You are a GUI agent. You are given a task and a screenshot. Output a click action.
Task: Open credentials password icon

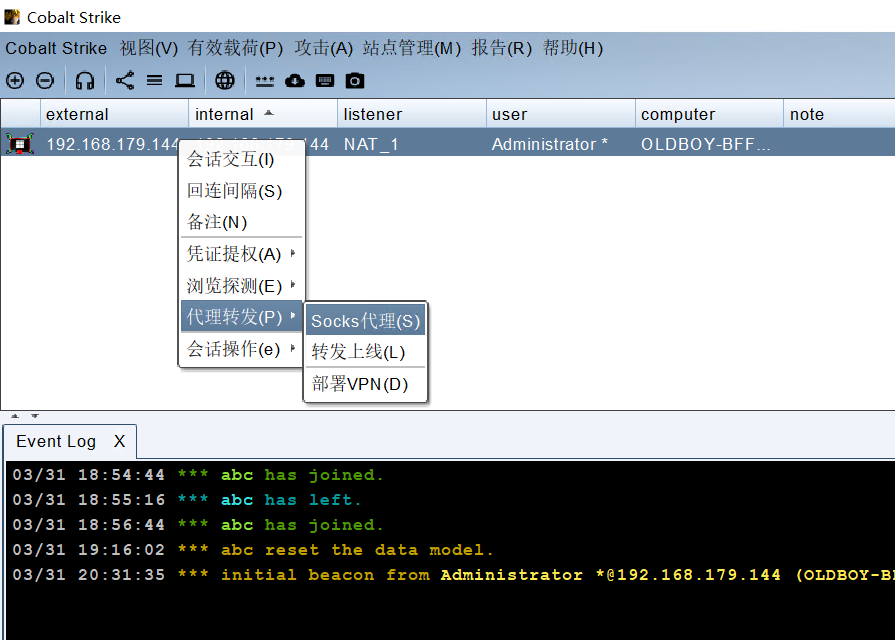(x=264, y=81)
